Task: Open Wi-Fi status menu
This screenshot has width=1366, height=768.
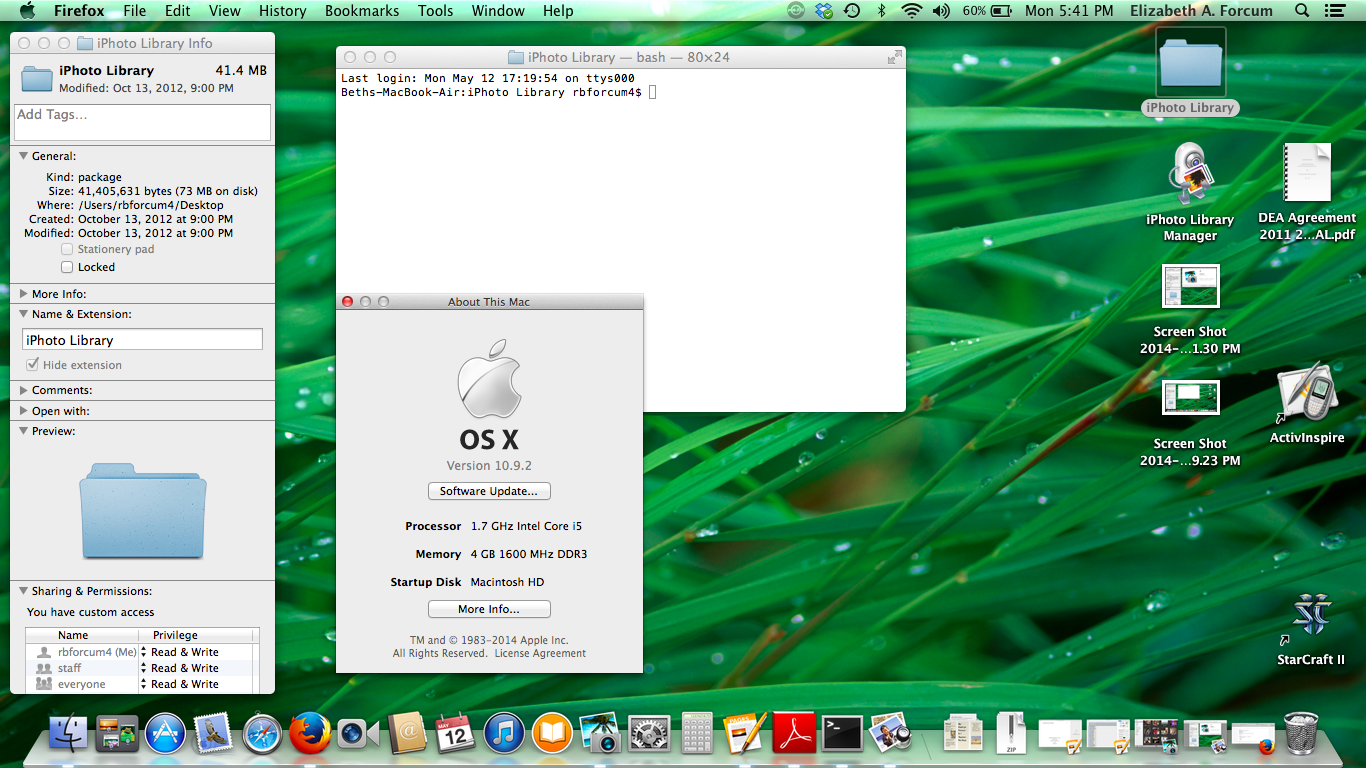Action: click(911, 11)
